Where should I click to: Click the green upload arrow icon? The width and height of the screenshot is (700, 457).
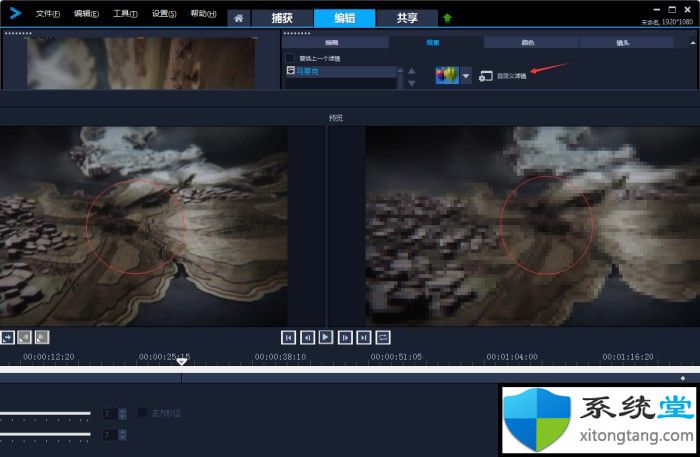[x=447, y=18]
